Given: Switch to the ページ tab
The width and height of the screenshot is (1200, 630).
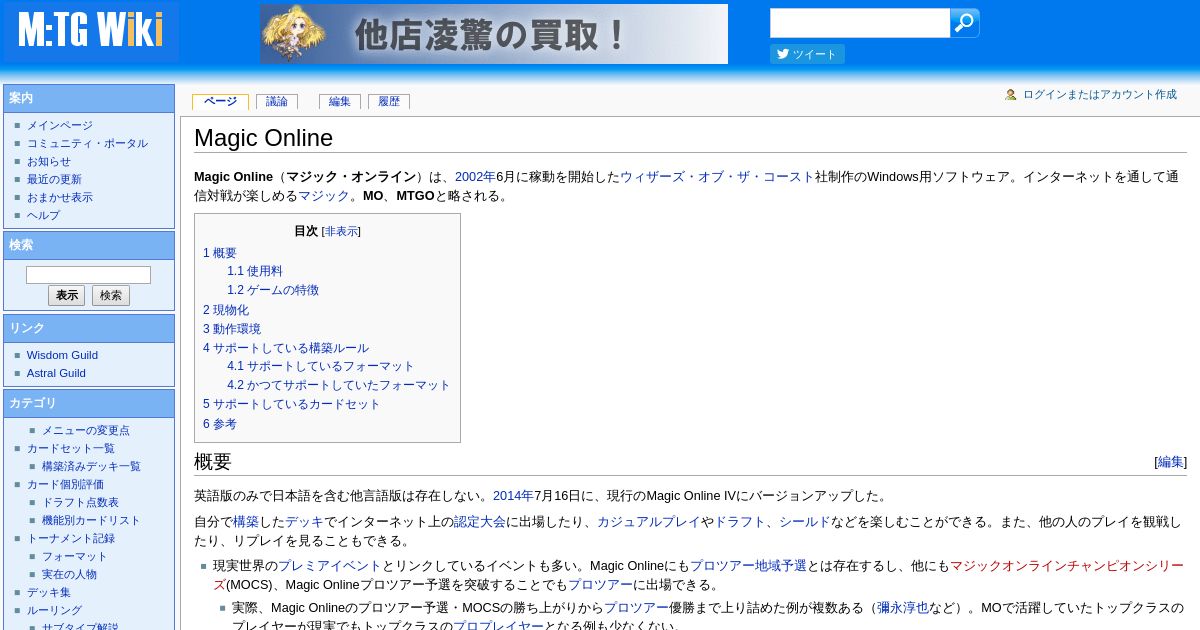Looking at the screenshot, I should [220, 102].
